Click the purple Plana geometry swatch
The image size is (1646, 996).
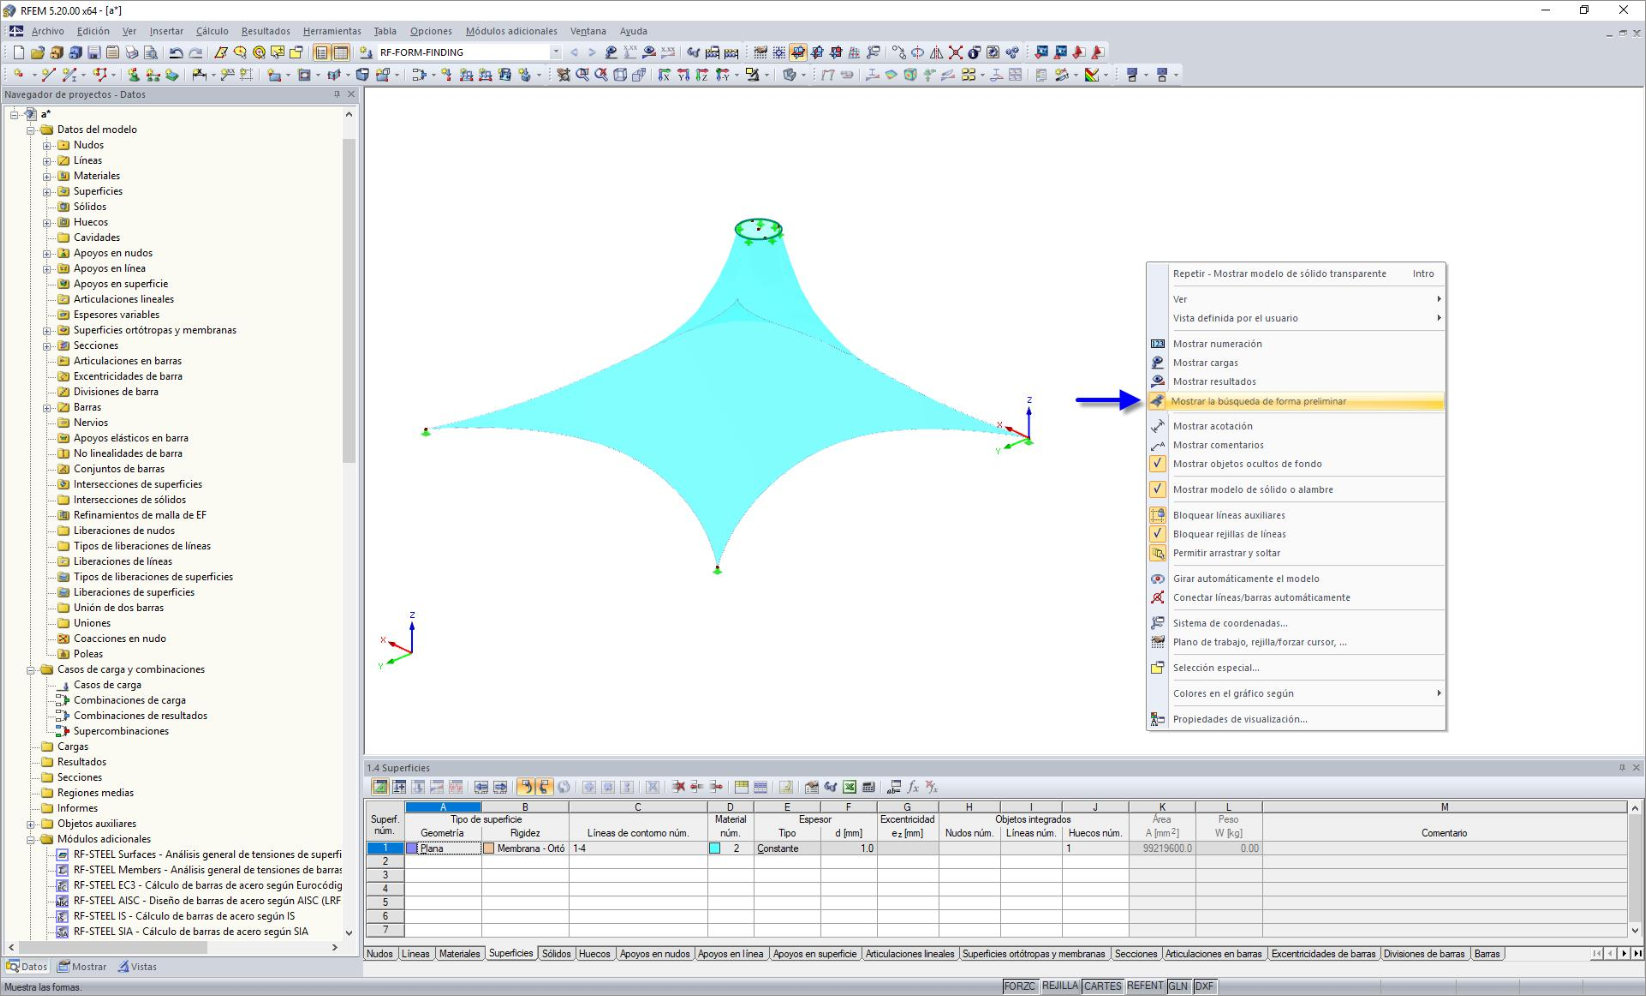click(412, 848)
